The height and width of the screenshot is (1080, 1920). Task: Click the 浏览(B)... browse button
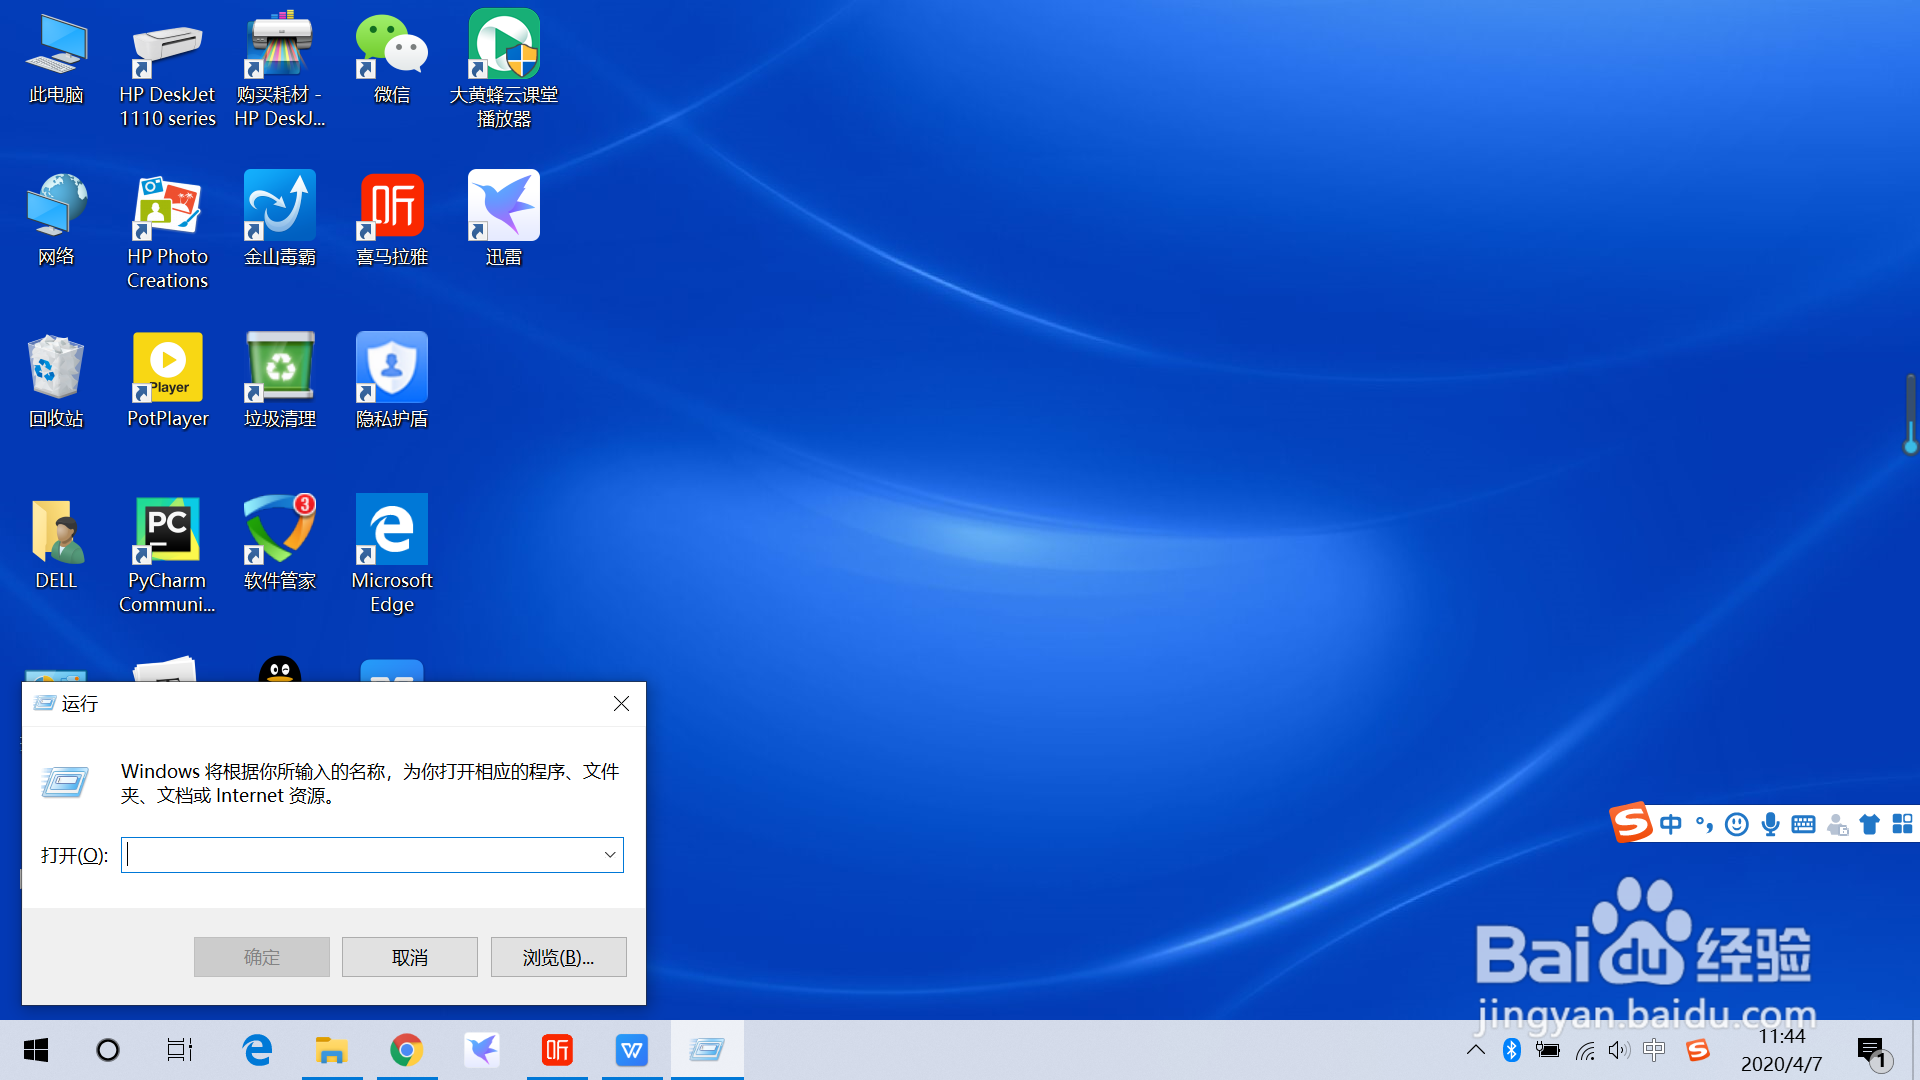(558, 957)
